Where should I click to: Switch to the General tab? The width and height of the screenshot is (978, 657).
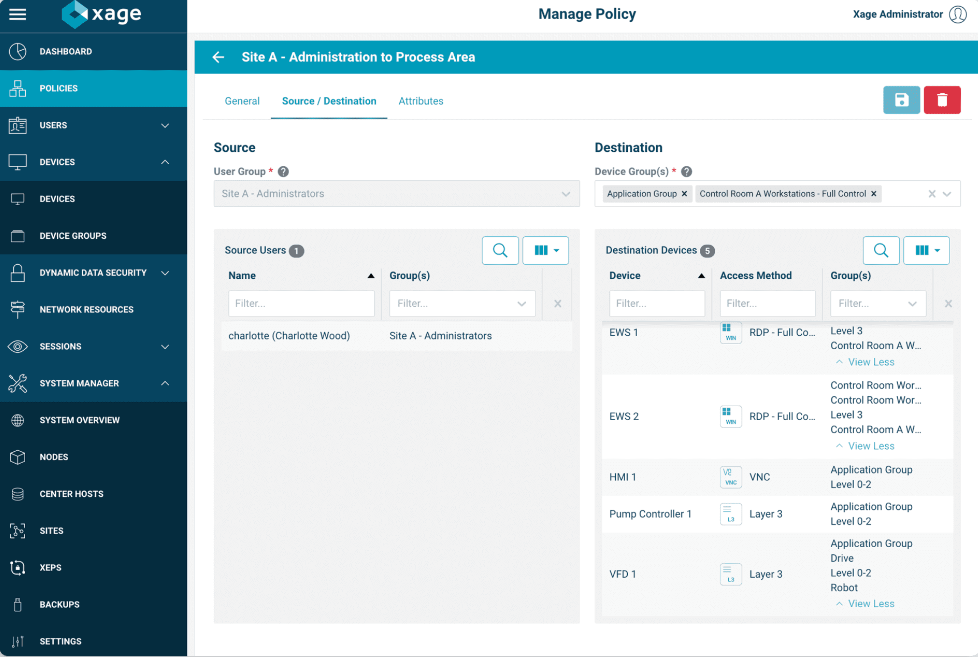tap(242, 101)
